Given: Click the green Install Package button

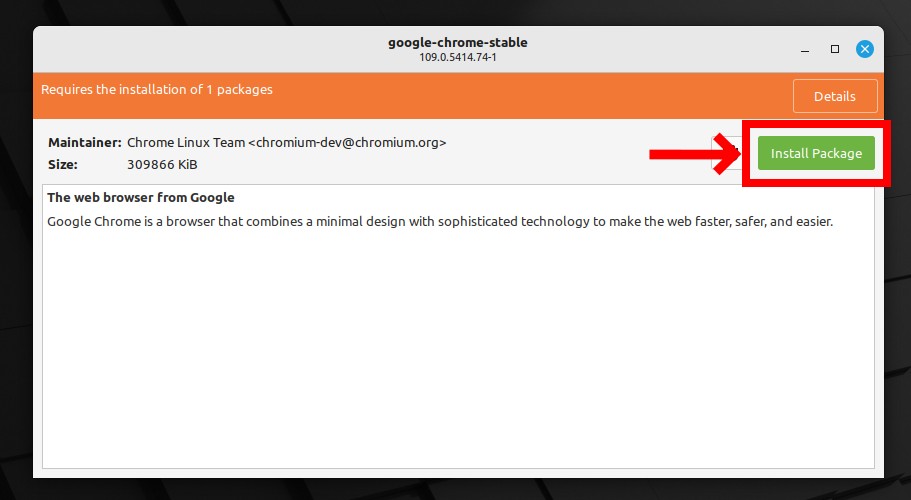Looking at the screenshot, I should [x=816, y=153].
